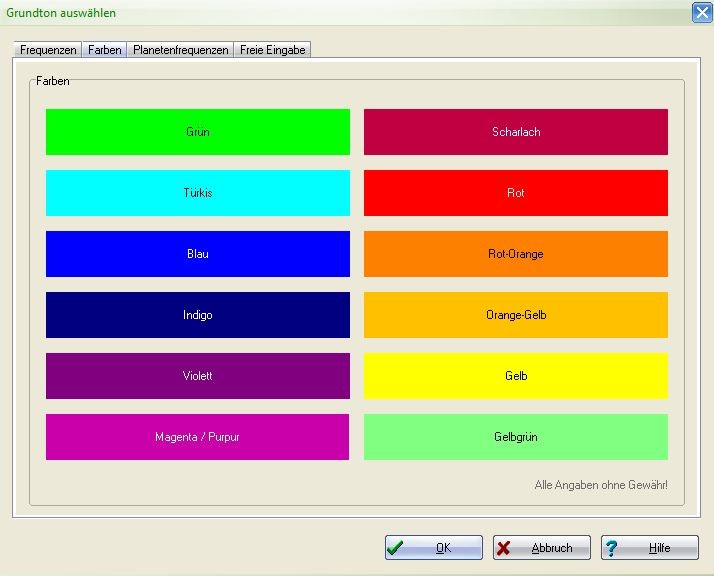Switch to the Frequenzen tab

pos(48,50)
